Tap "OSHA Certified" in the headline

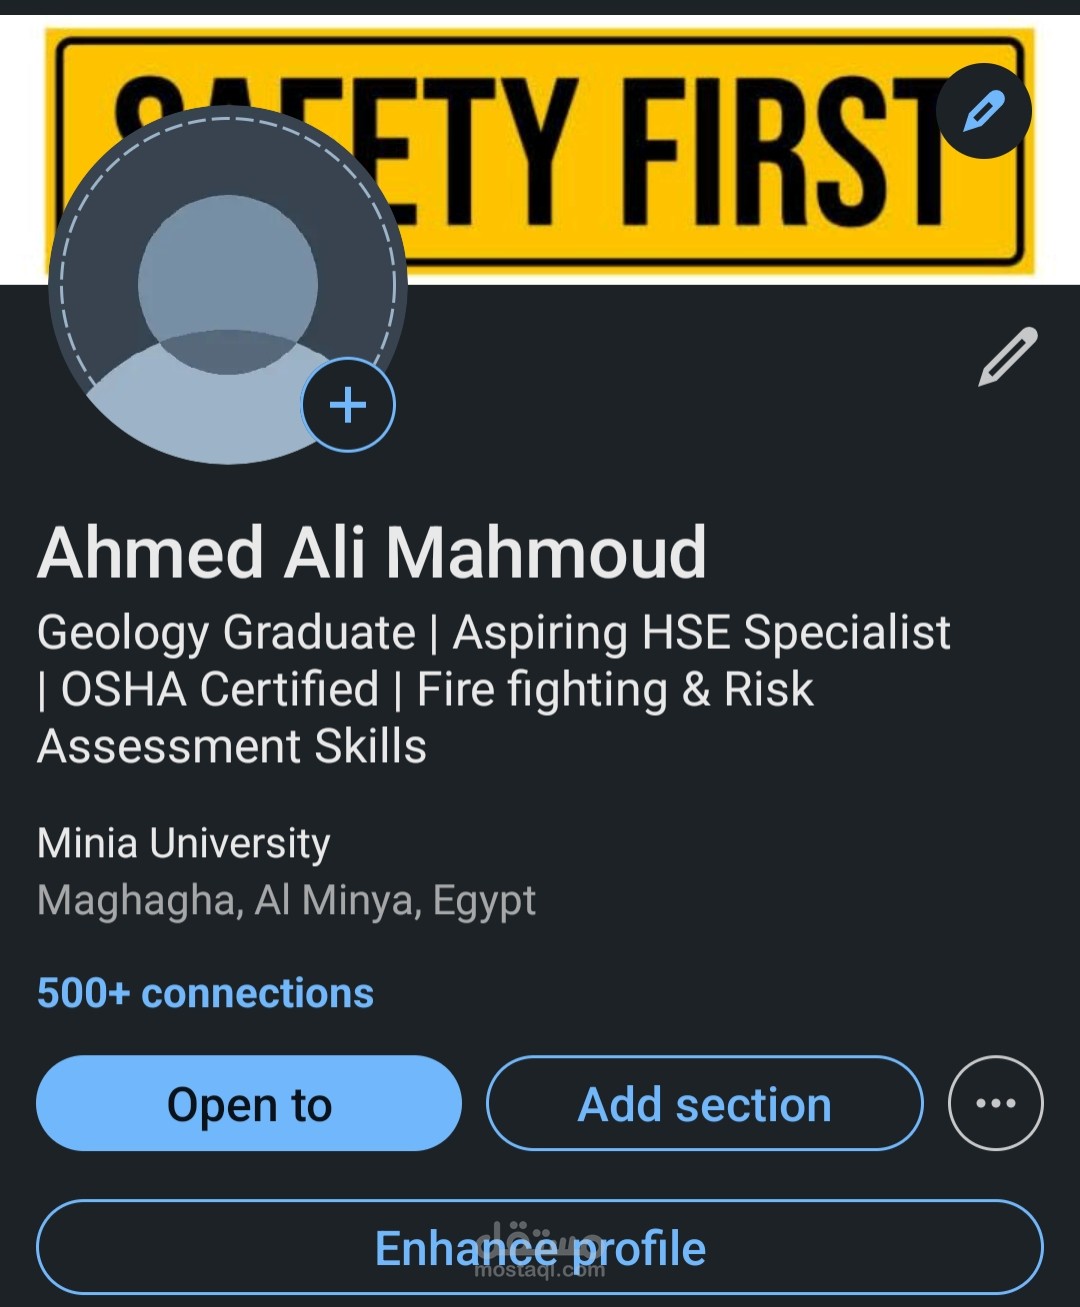pyautogui.click(x=220, y=689)
